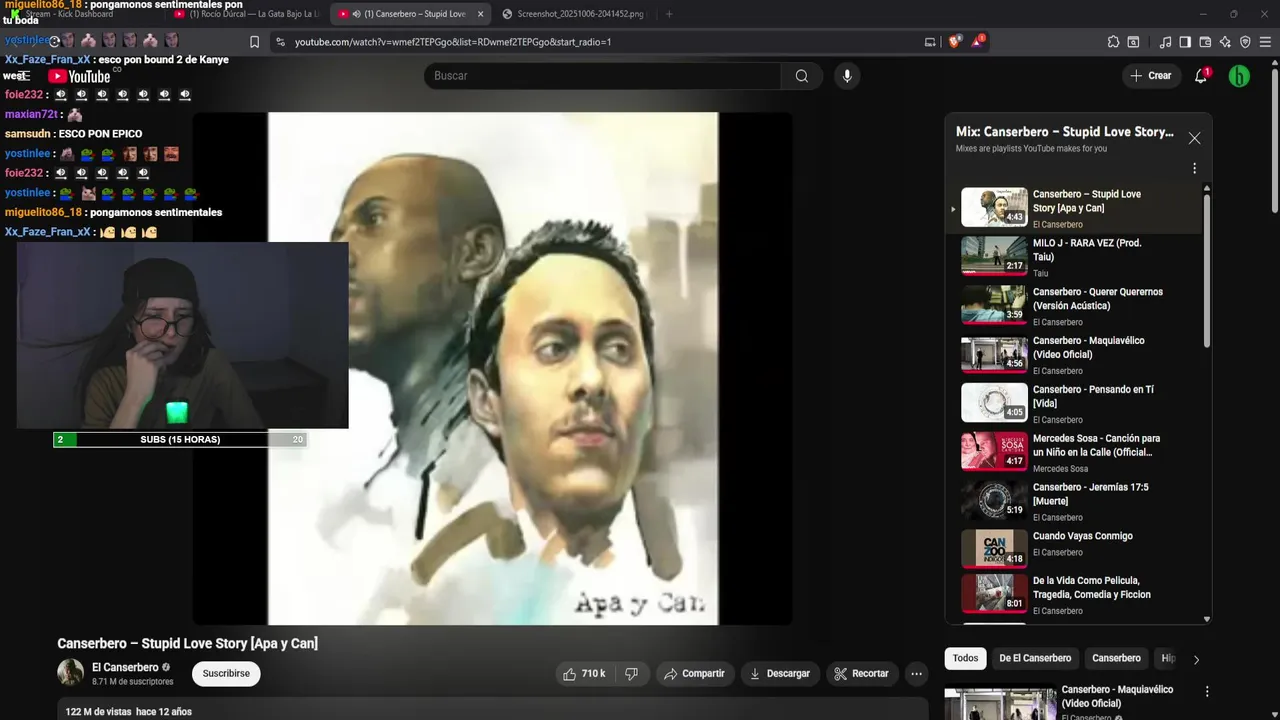This screenshot has width=1280, height=720.
Task: Dislike the video with thumbs down
Action: (631, 674)
